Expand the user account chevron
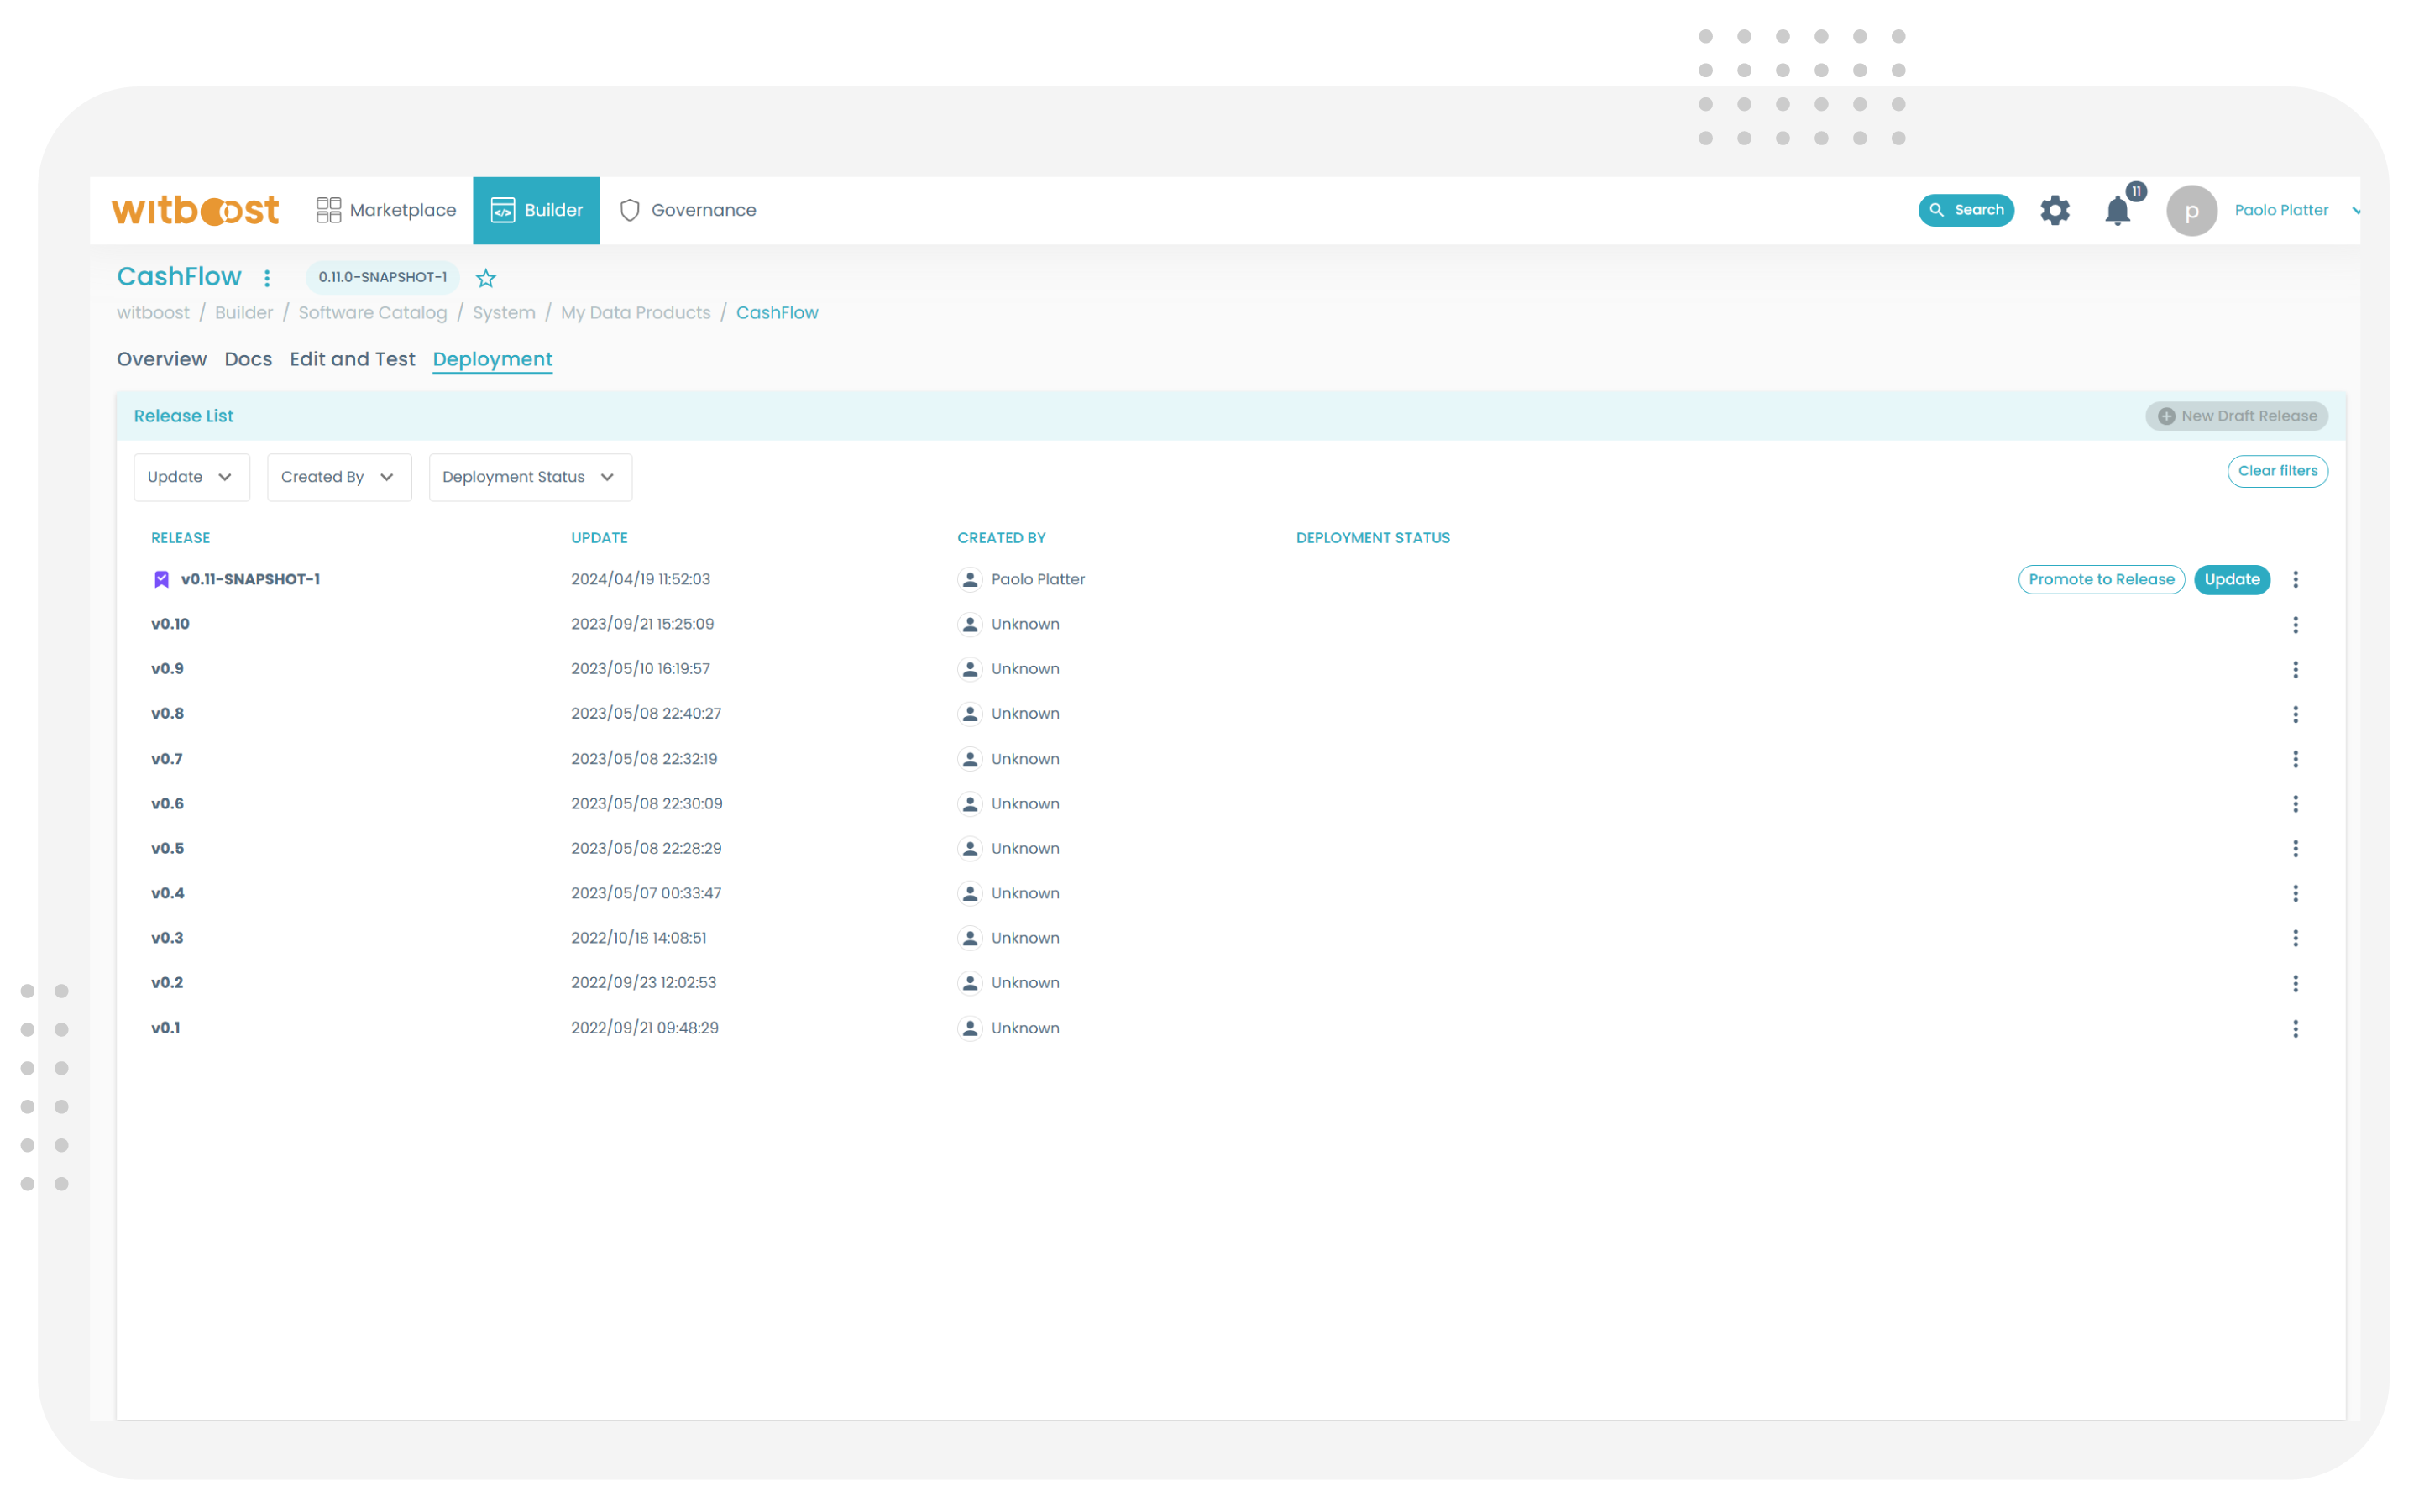This screenshot has height=1512, width=2419. [2357, 210]
